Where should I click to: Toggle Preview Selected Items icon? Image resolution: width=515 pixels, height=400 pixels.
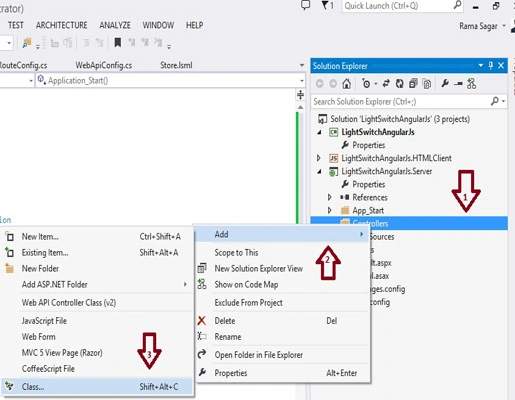point(458,84)
